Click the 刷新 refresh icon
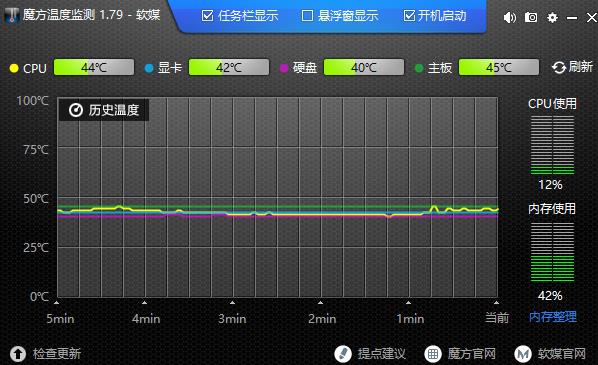This screenshot has height=365, width=598. pyautogui.click(x=559, y=68)
